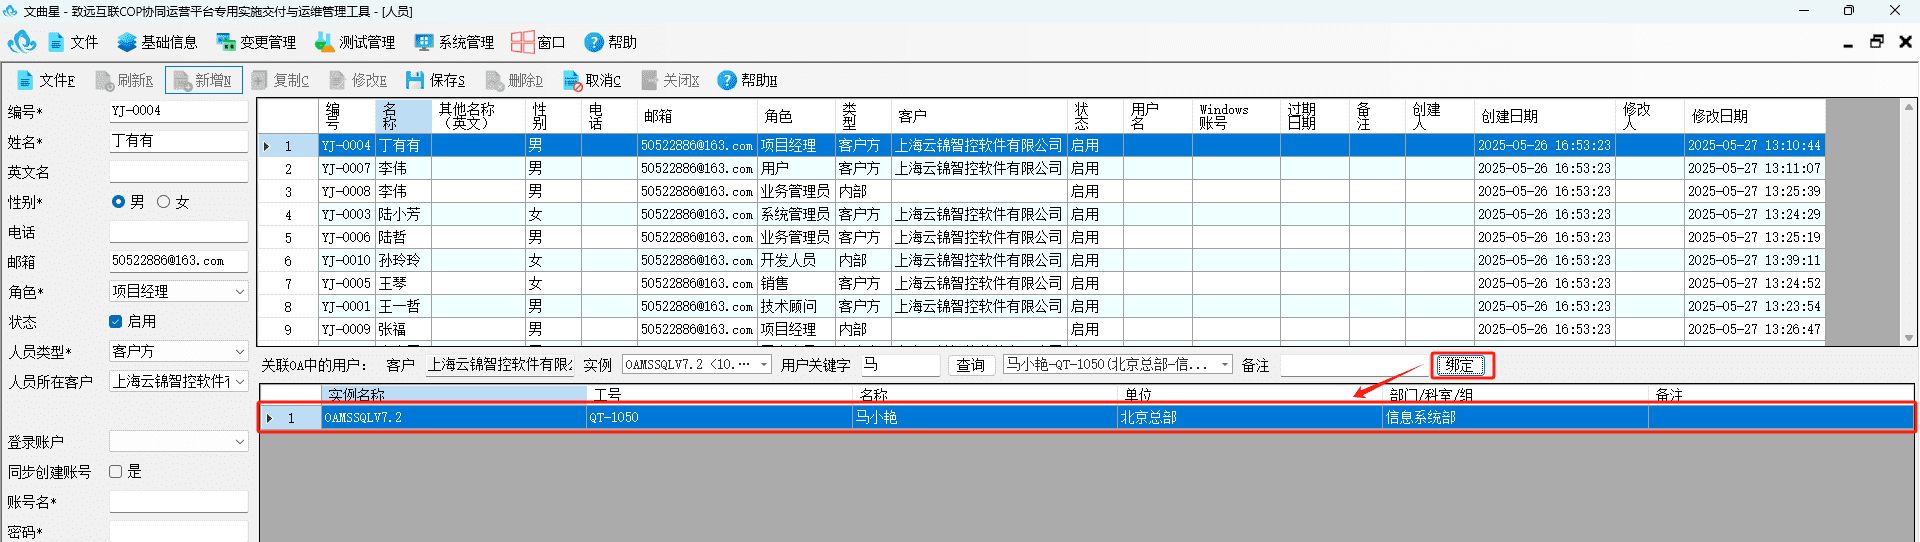
Task: Click the 绑定 button
Action: point(1460,366)
